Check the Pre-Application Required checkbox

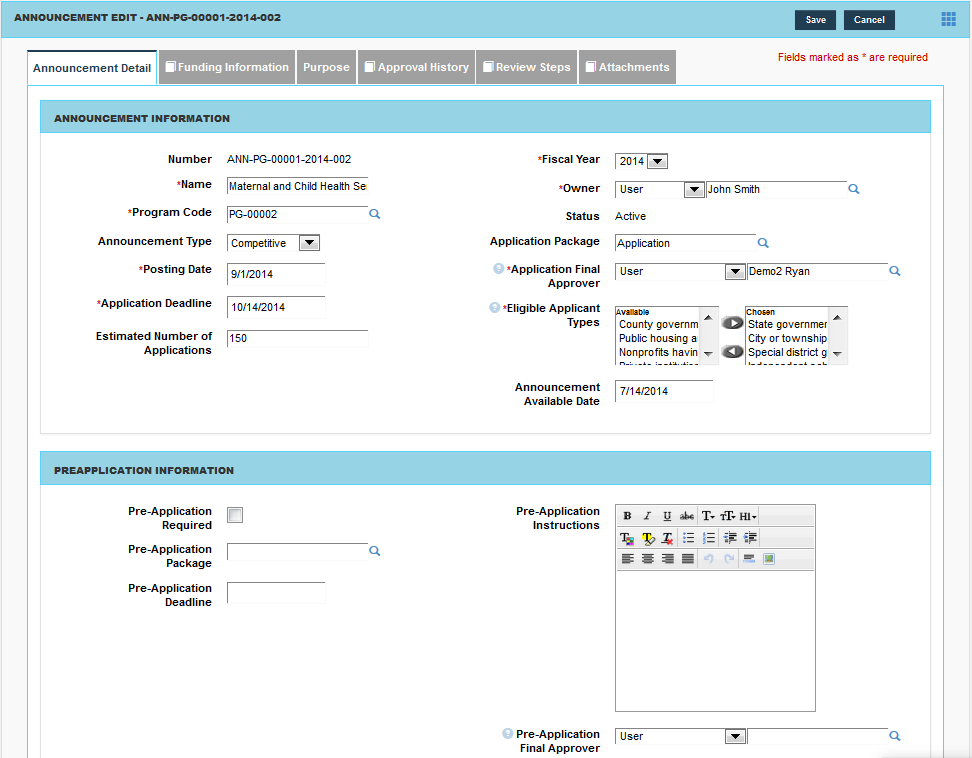(235, 515)
